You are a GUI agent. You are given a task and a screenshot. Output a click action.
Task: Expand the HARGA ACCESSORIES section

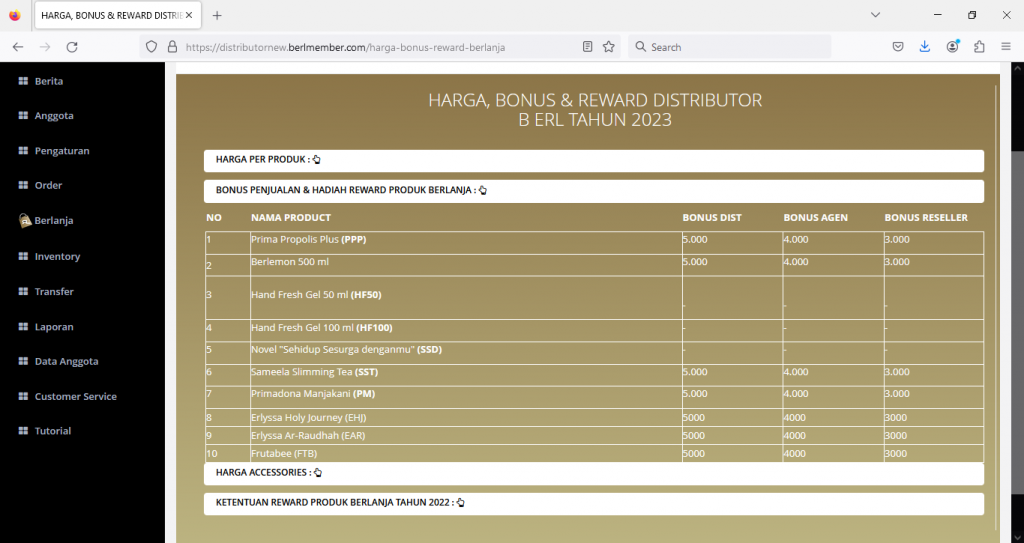tap(269, 472)
